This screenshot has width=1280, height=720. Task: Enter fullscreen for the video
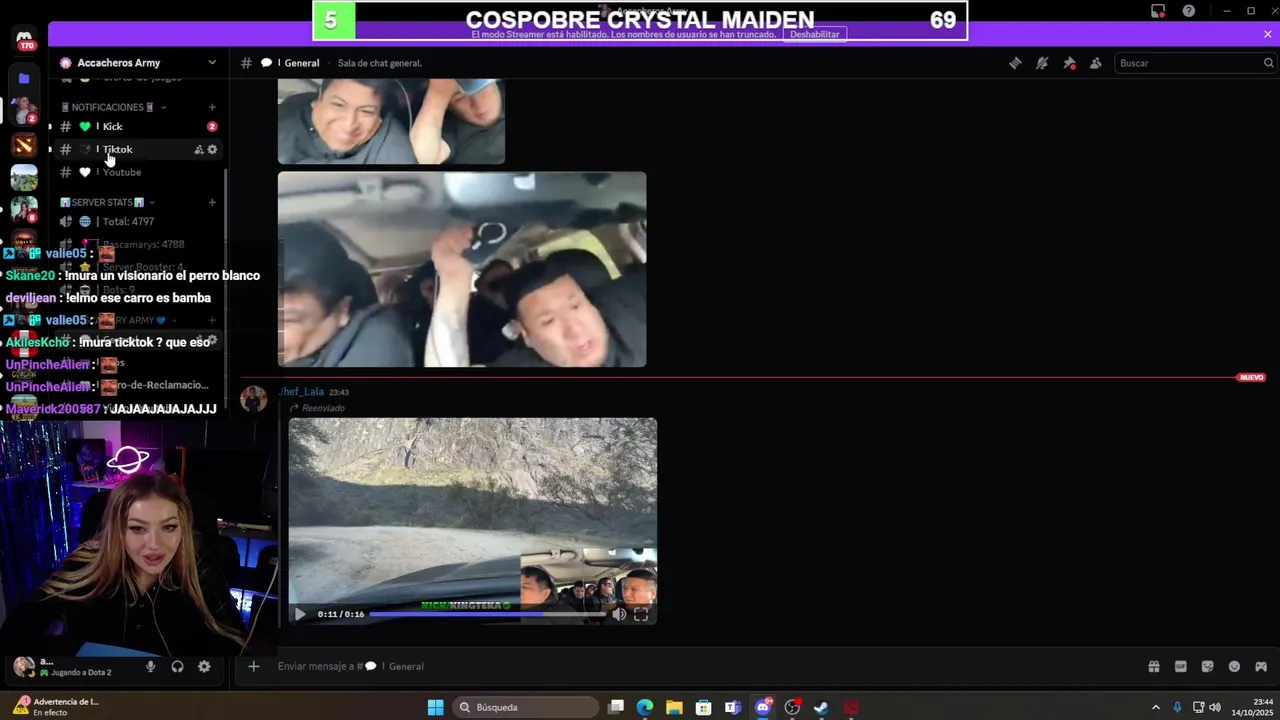[x=641, y=614]
